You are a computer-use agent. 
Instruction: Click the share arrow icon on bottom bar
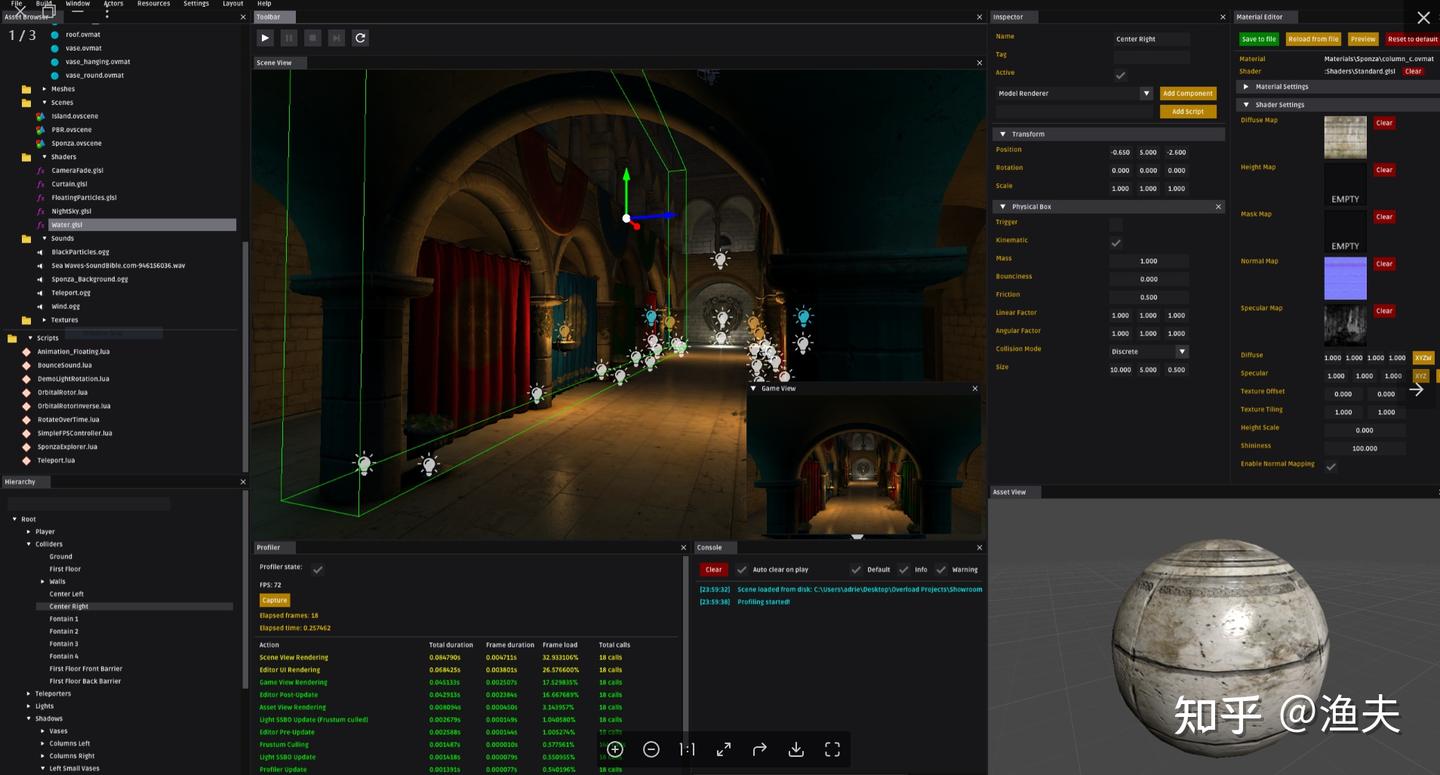[x=759, y=748]
